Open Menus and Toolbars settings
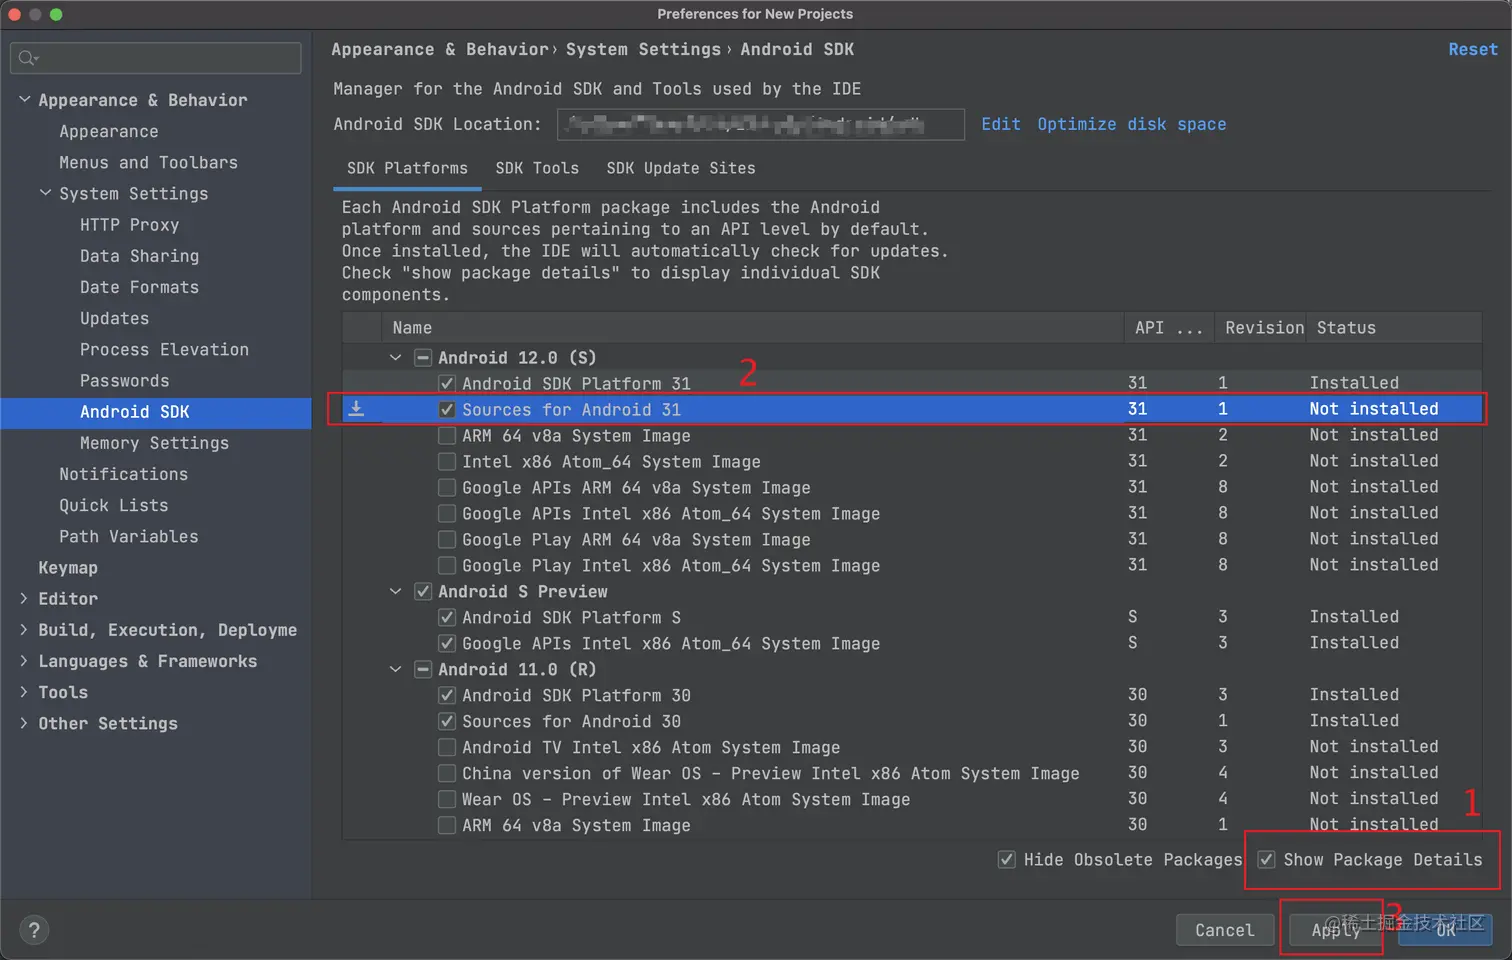 (x=148, y=162)
